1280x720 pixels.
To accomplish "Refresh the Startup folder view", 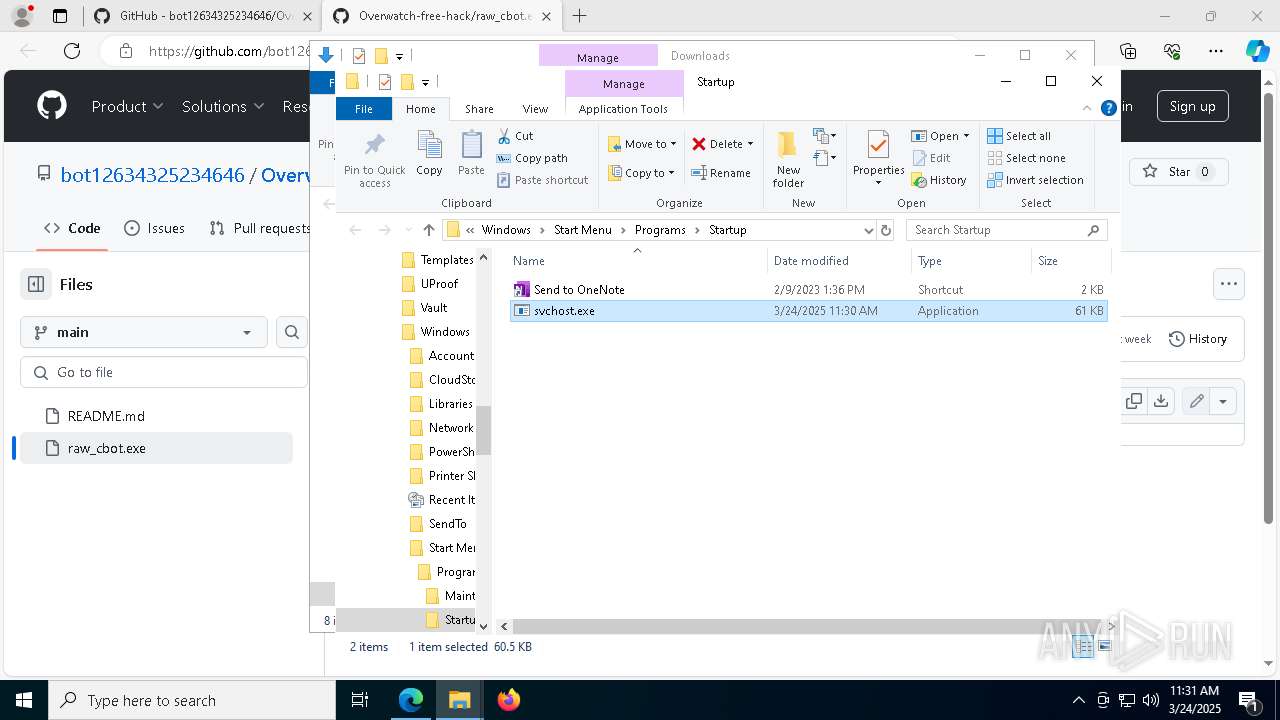I will click(885, 230).
